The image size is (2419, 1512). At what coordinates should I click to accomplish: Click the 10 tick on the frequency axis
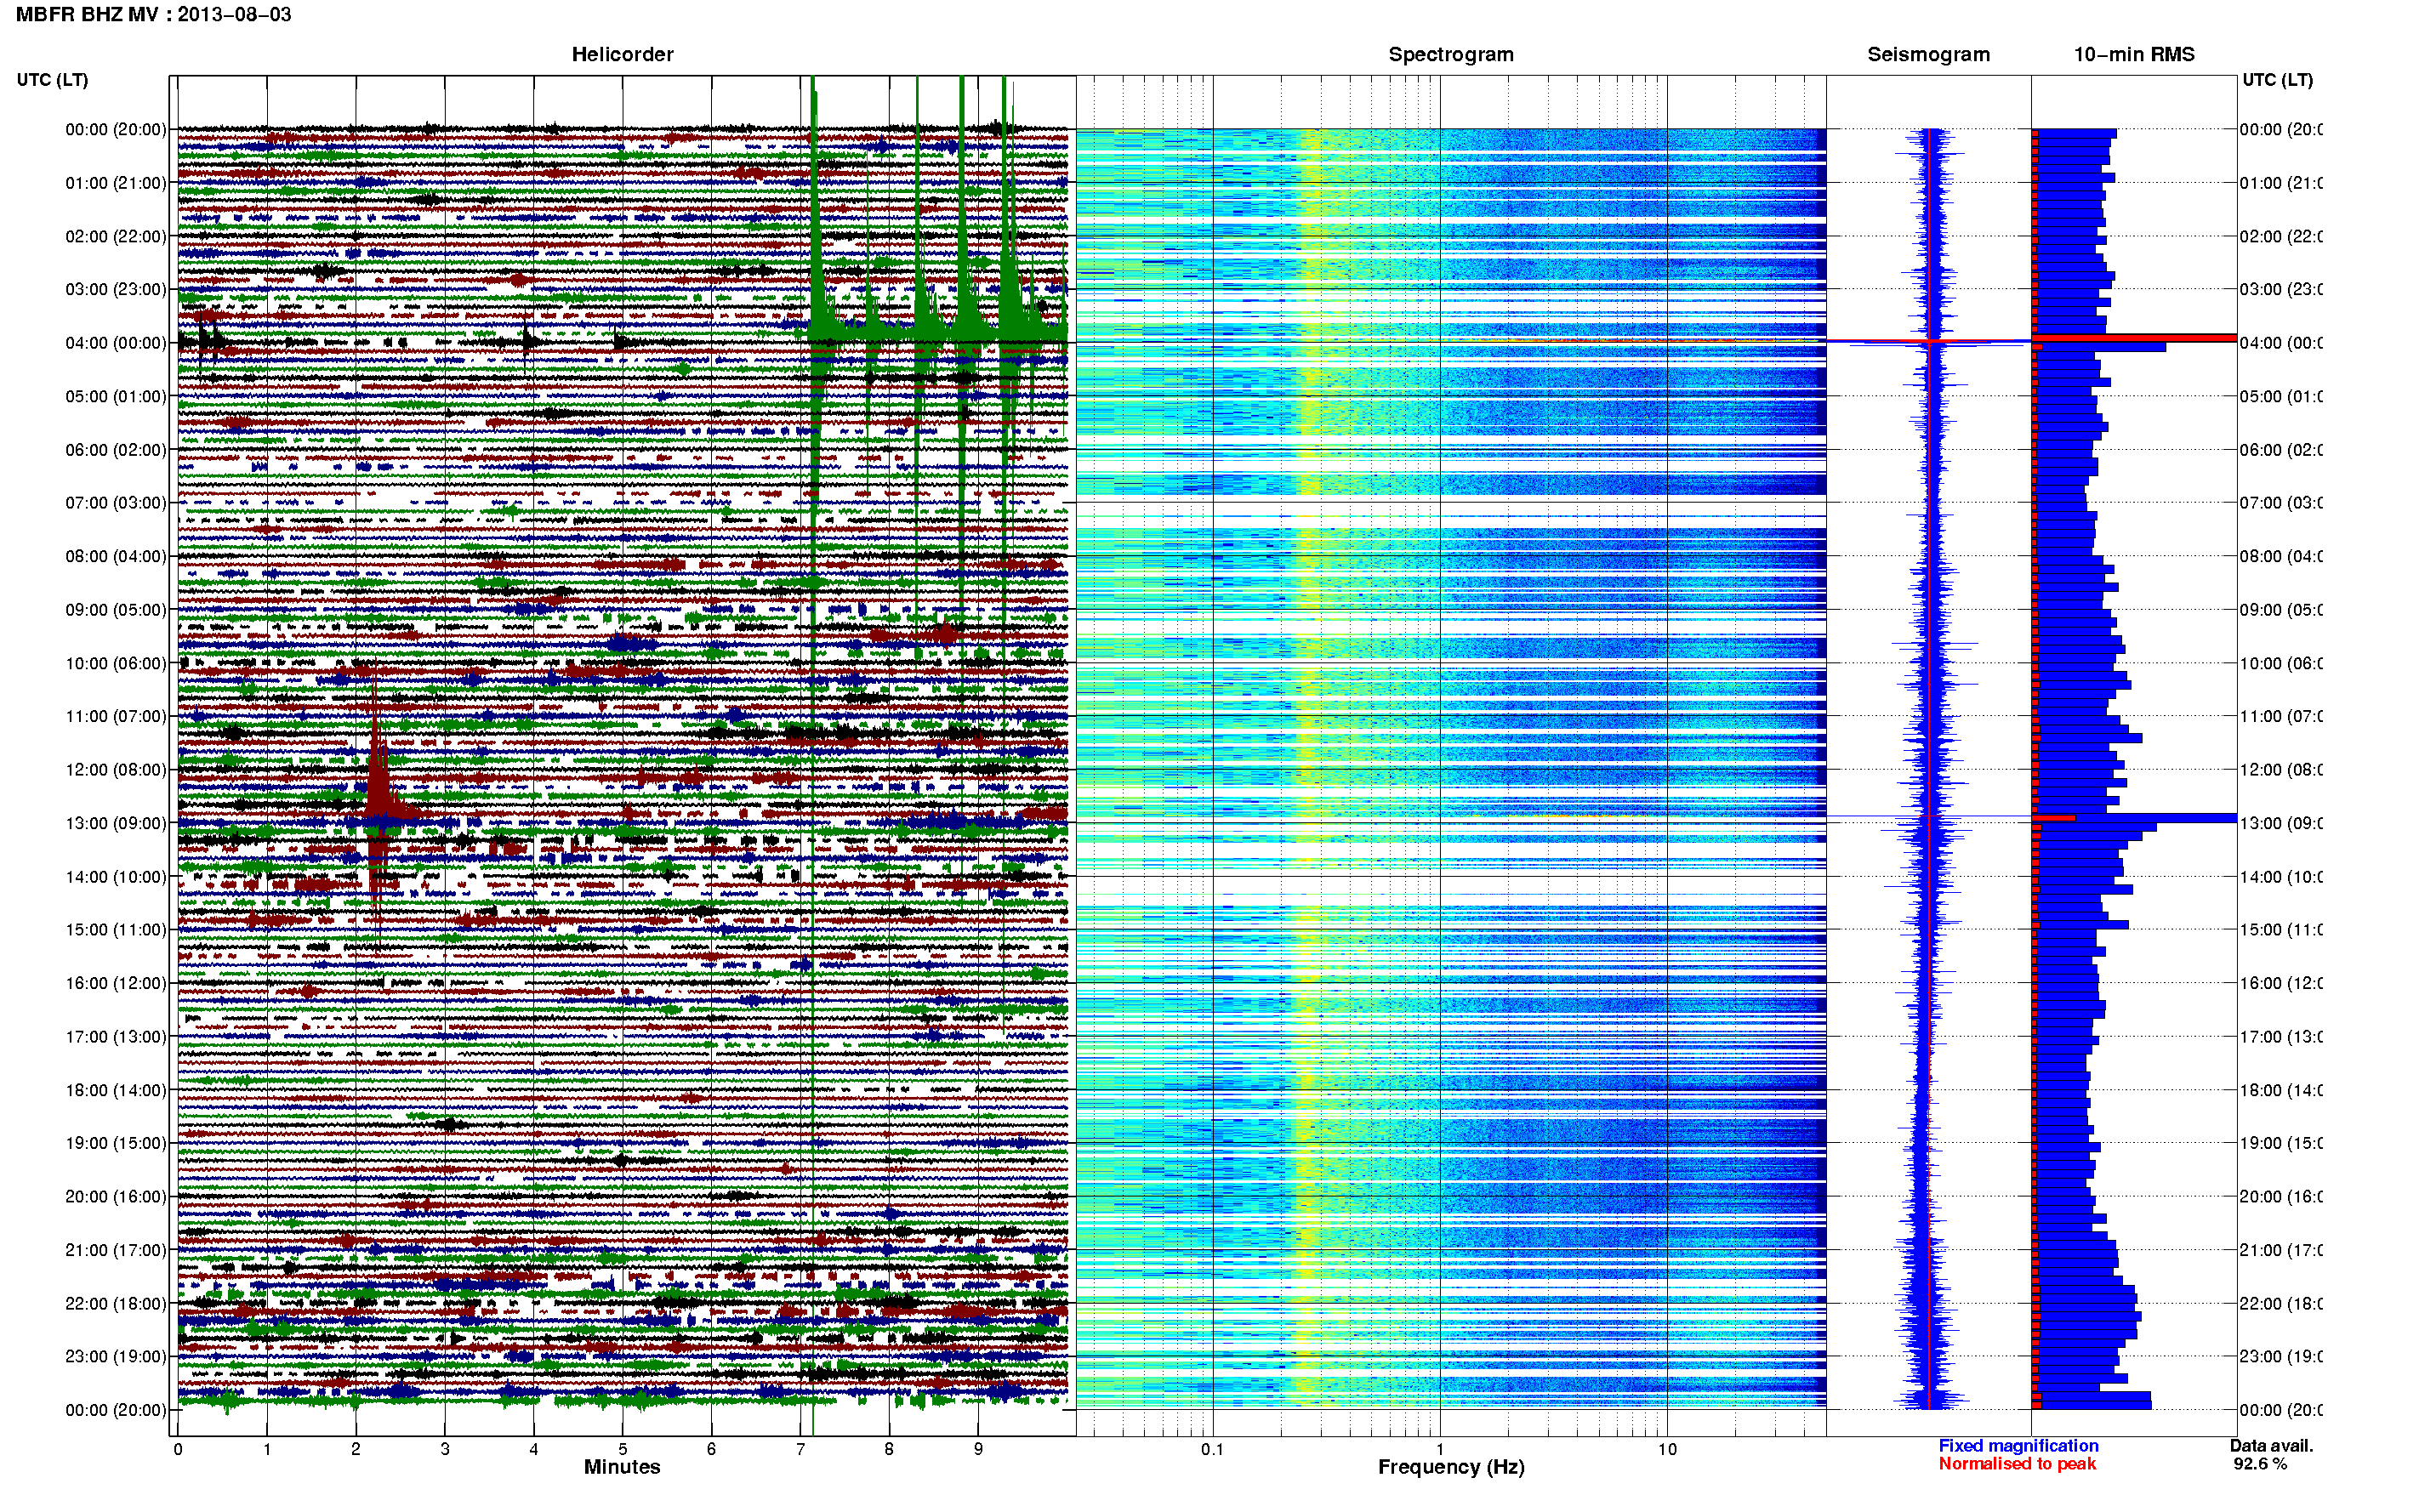pyautogui.click(x=1667, y=1449)
